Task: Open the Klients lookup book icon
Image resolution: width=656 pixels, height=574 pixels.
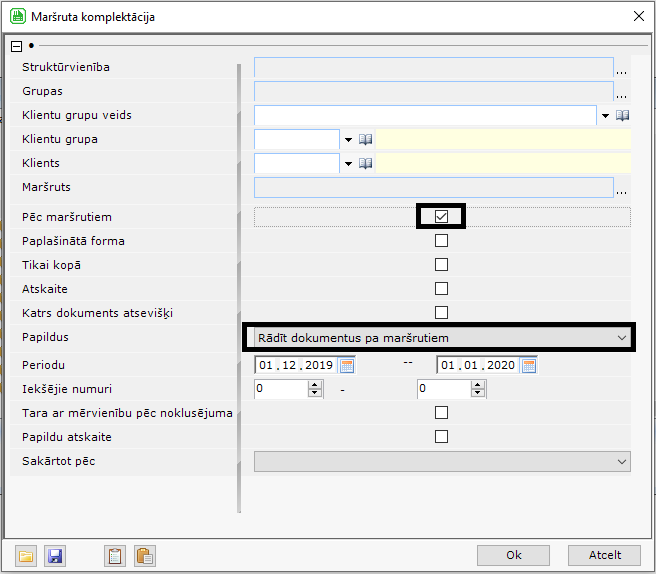Action: [365, 163]
